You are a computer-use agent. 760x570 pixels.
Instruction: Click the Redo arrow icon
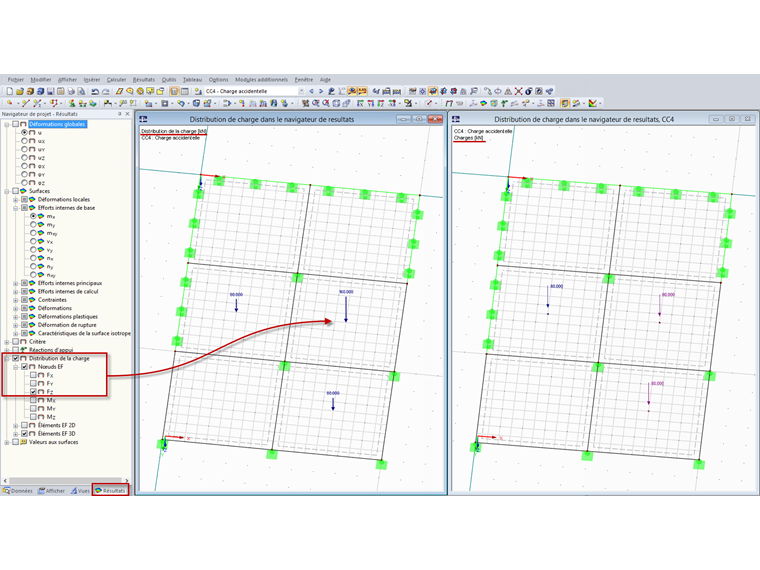tap(105, 91)
